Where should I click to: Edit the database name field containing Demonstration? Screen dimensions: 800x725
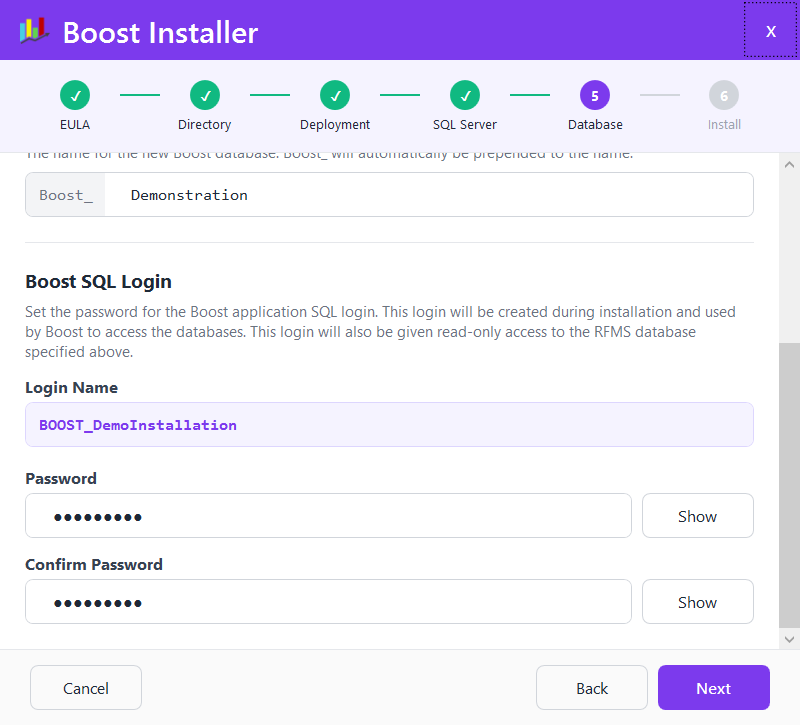click(x=429, y=194)
